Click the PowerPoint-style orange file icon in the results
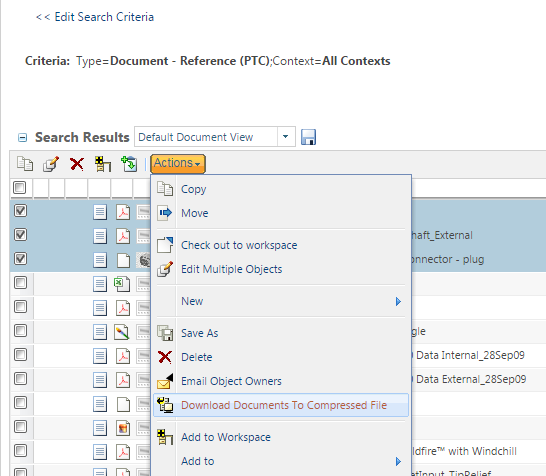Screen dimensions: 546x476 click(x=123, y=428)
